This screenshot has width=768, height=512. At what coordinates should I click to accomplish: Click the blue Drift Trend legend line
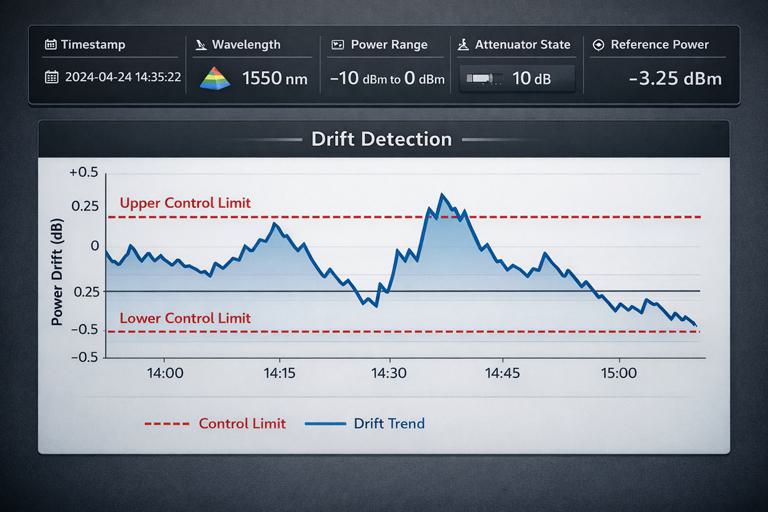pos(325,424)
